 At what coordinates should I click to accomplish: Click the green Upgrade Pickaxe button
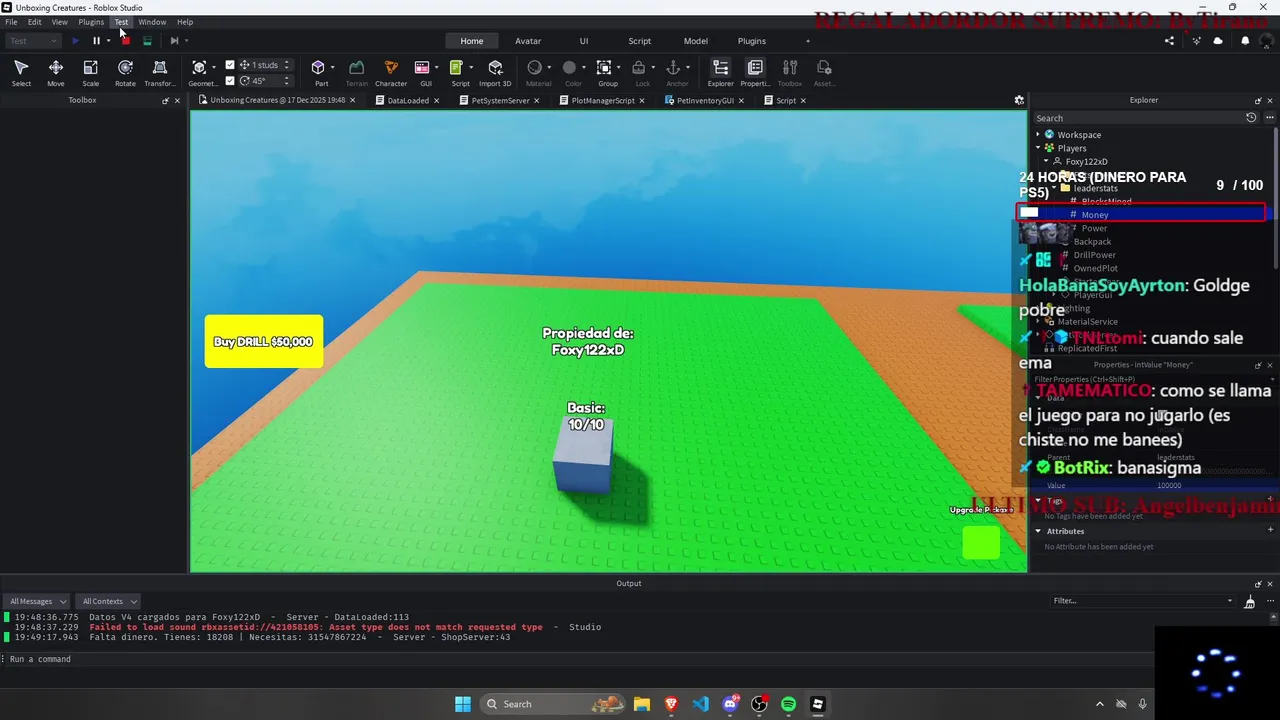click(981, 541)
